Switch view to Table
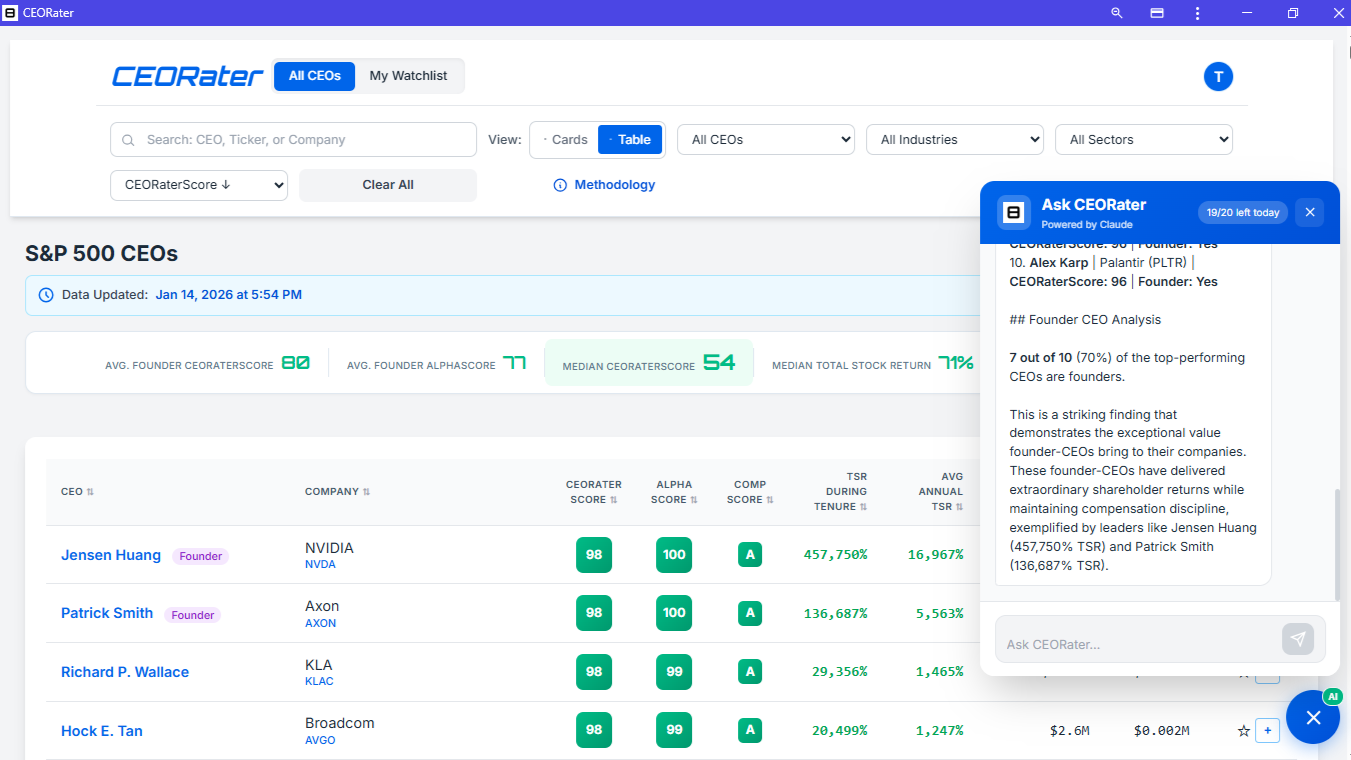The height and width of the screenshot is (760, 1351). click(x=630, y=140)
